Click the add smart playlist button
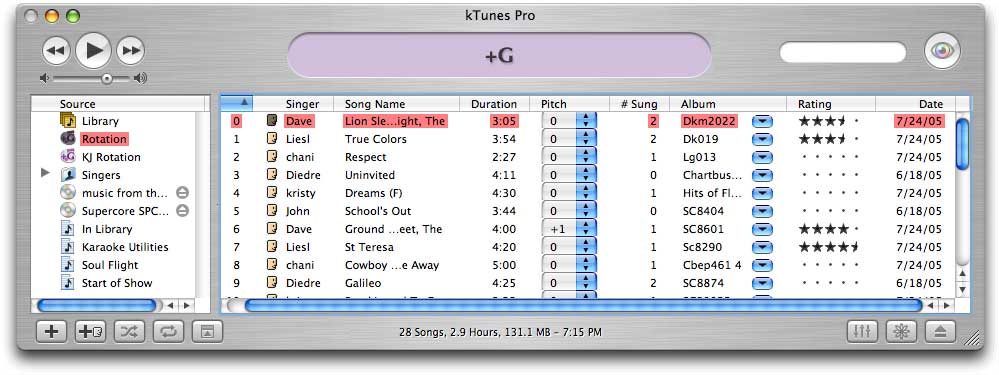This screenshot has height=375, width=999. pos(91,332)
